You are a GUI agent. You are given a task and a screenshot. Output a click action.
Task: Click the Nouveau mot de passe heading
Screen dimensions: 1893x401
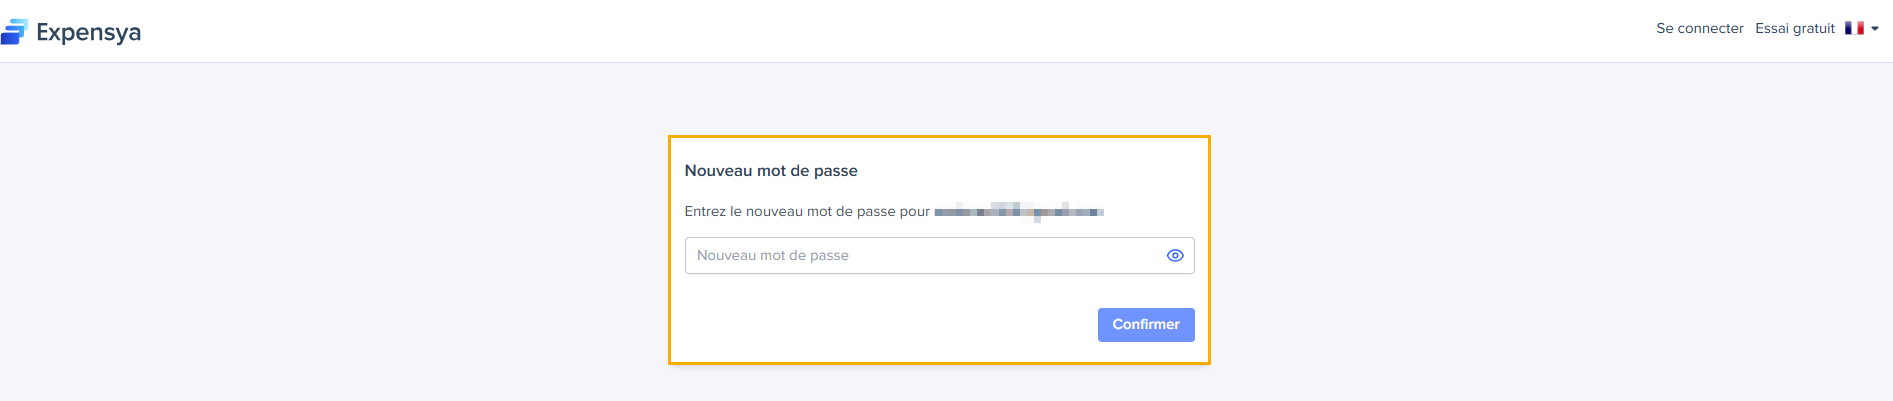771,171
